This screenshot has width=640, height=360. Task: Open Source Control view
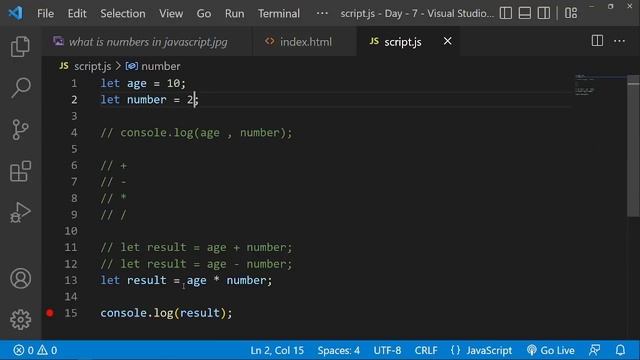click(20, 129)
